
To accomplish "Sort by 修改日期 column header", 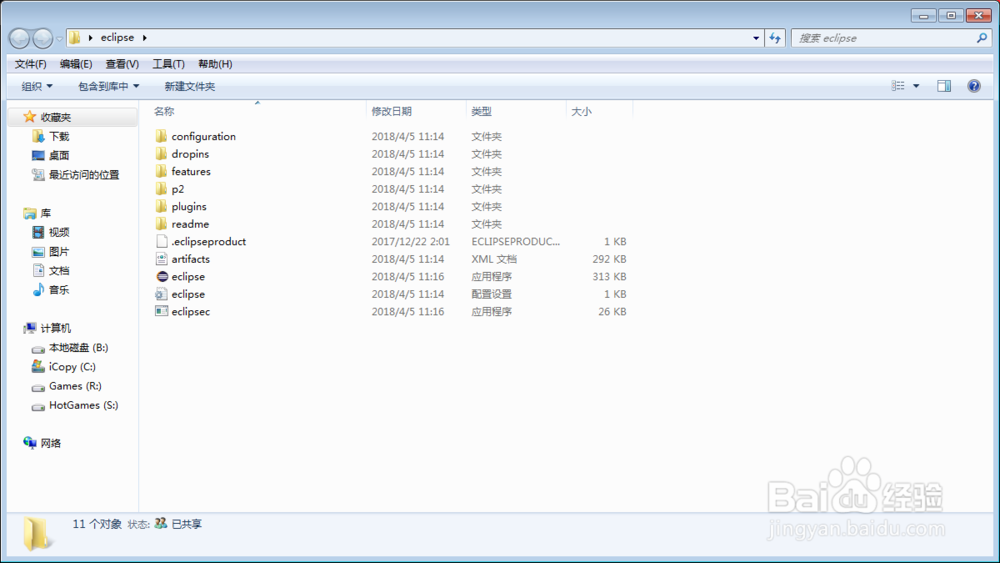I will point(392,111).
